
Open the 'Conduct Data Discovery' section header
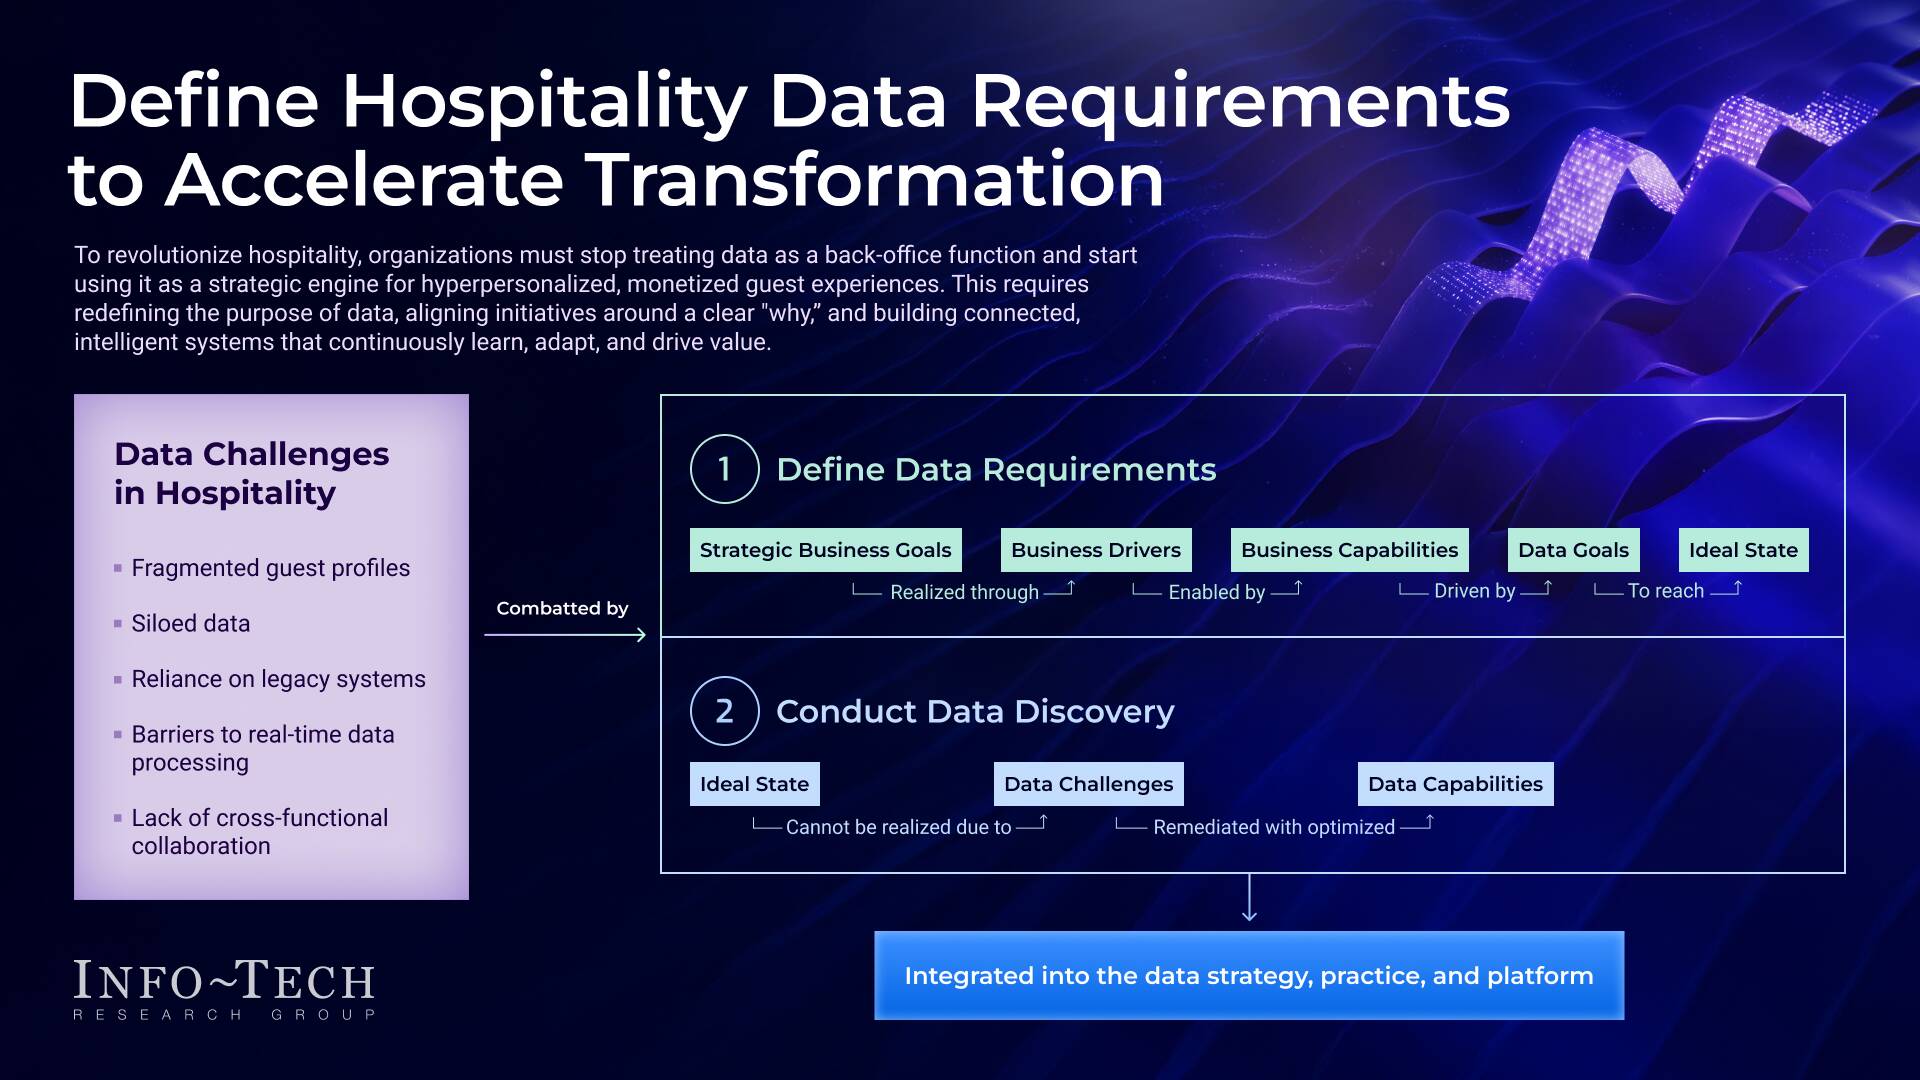pos(975,711)
